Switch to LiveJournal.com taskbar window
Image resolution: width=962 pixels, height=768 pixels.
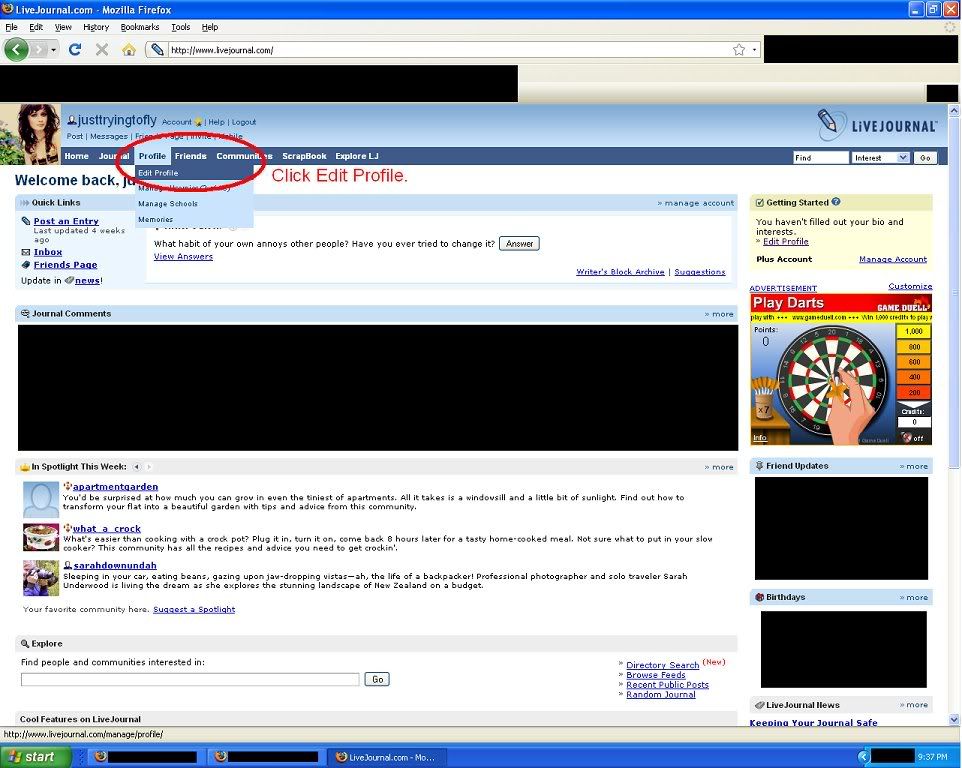[x=385, y=757]
